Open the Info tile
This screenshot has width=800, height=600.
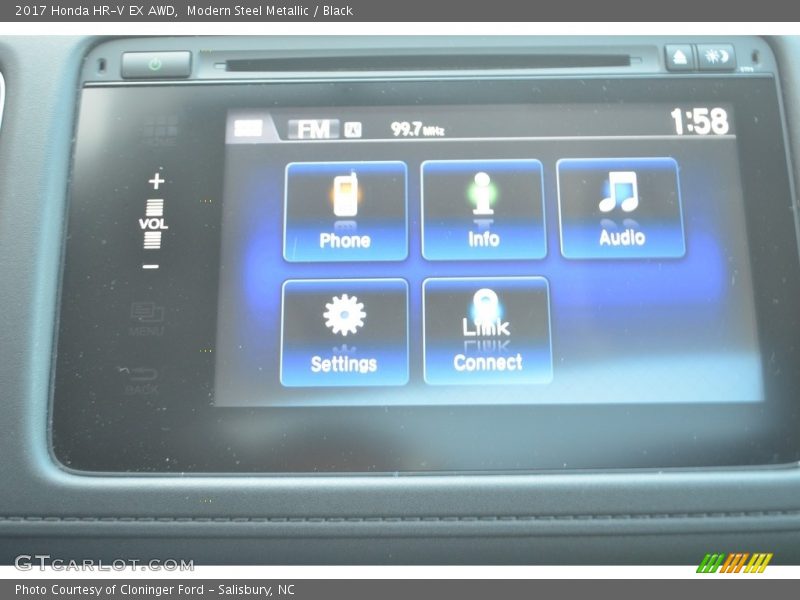point(483,209)
